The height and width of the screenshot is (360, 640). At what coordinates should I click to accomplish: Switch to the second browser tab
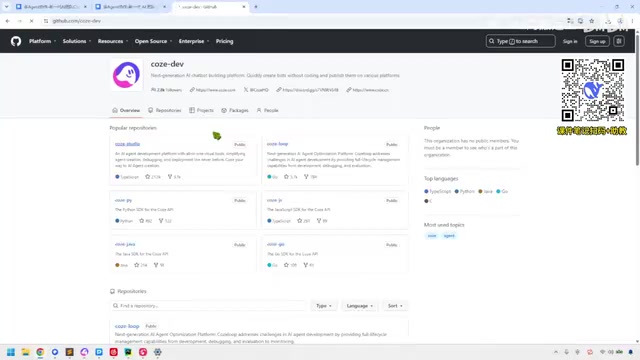130,7
